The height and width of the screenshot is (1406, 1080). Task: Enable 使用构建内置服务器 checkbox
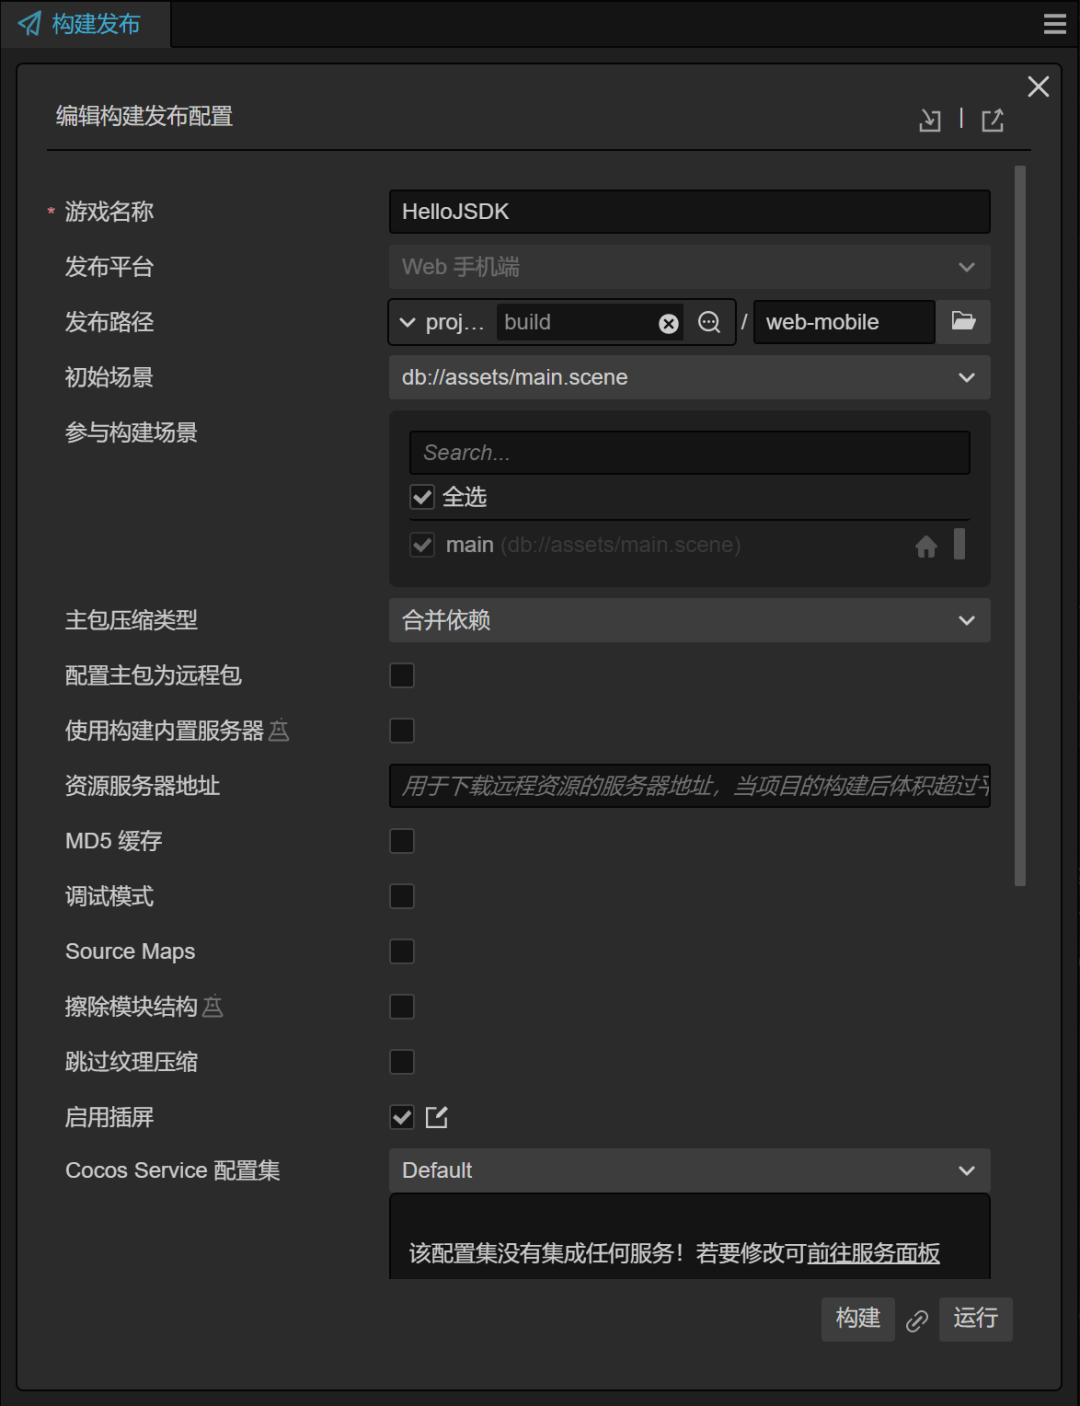point(402,731)
